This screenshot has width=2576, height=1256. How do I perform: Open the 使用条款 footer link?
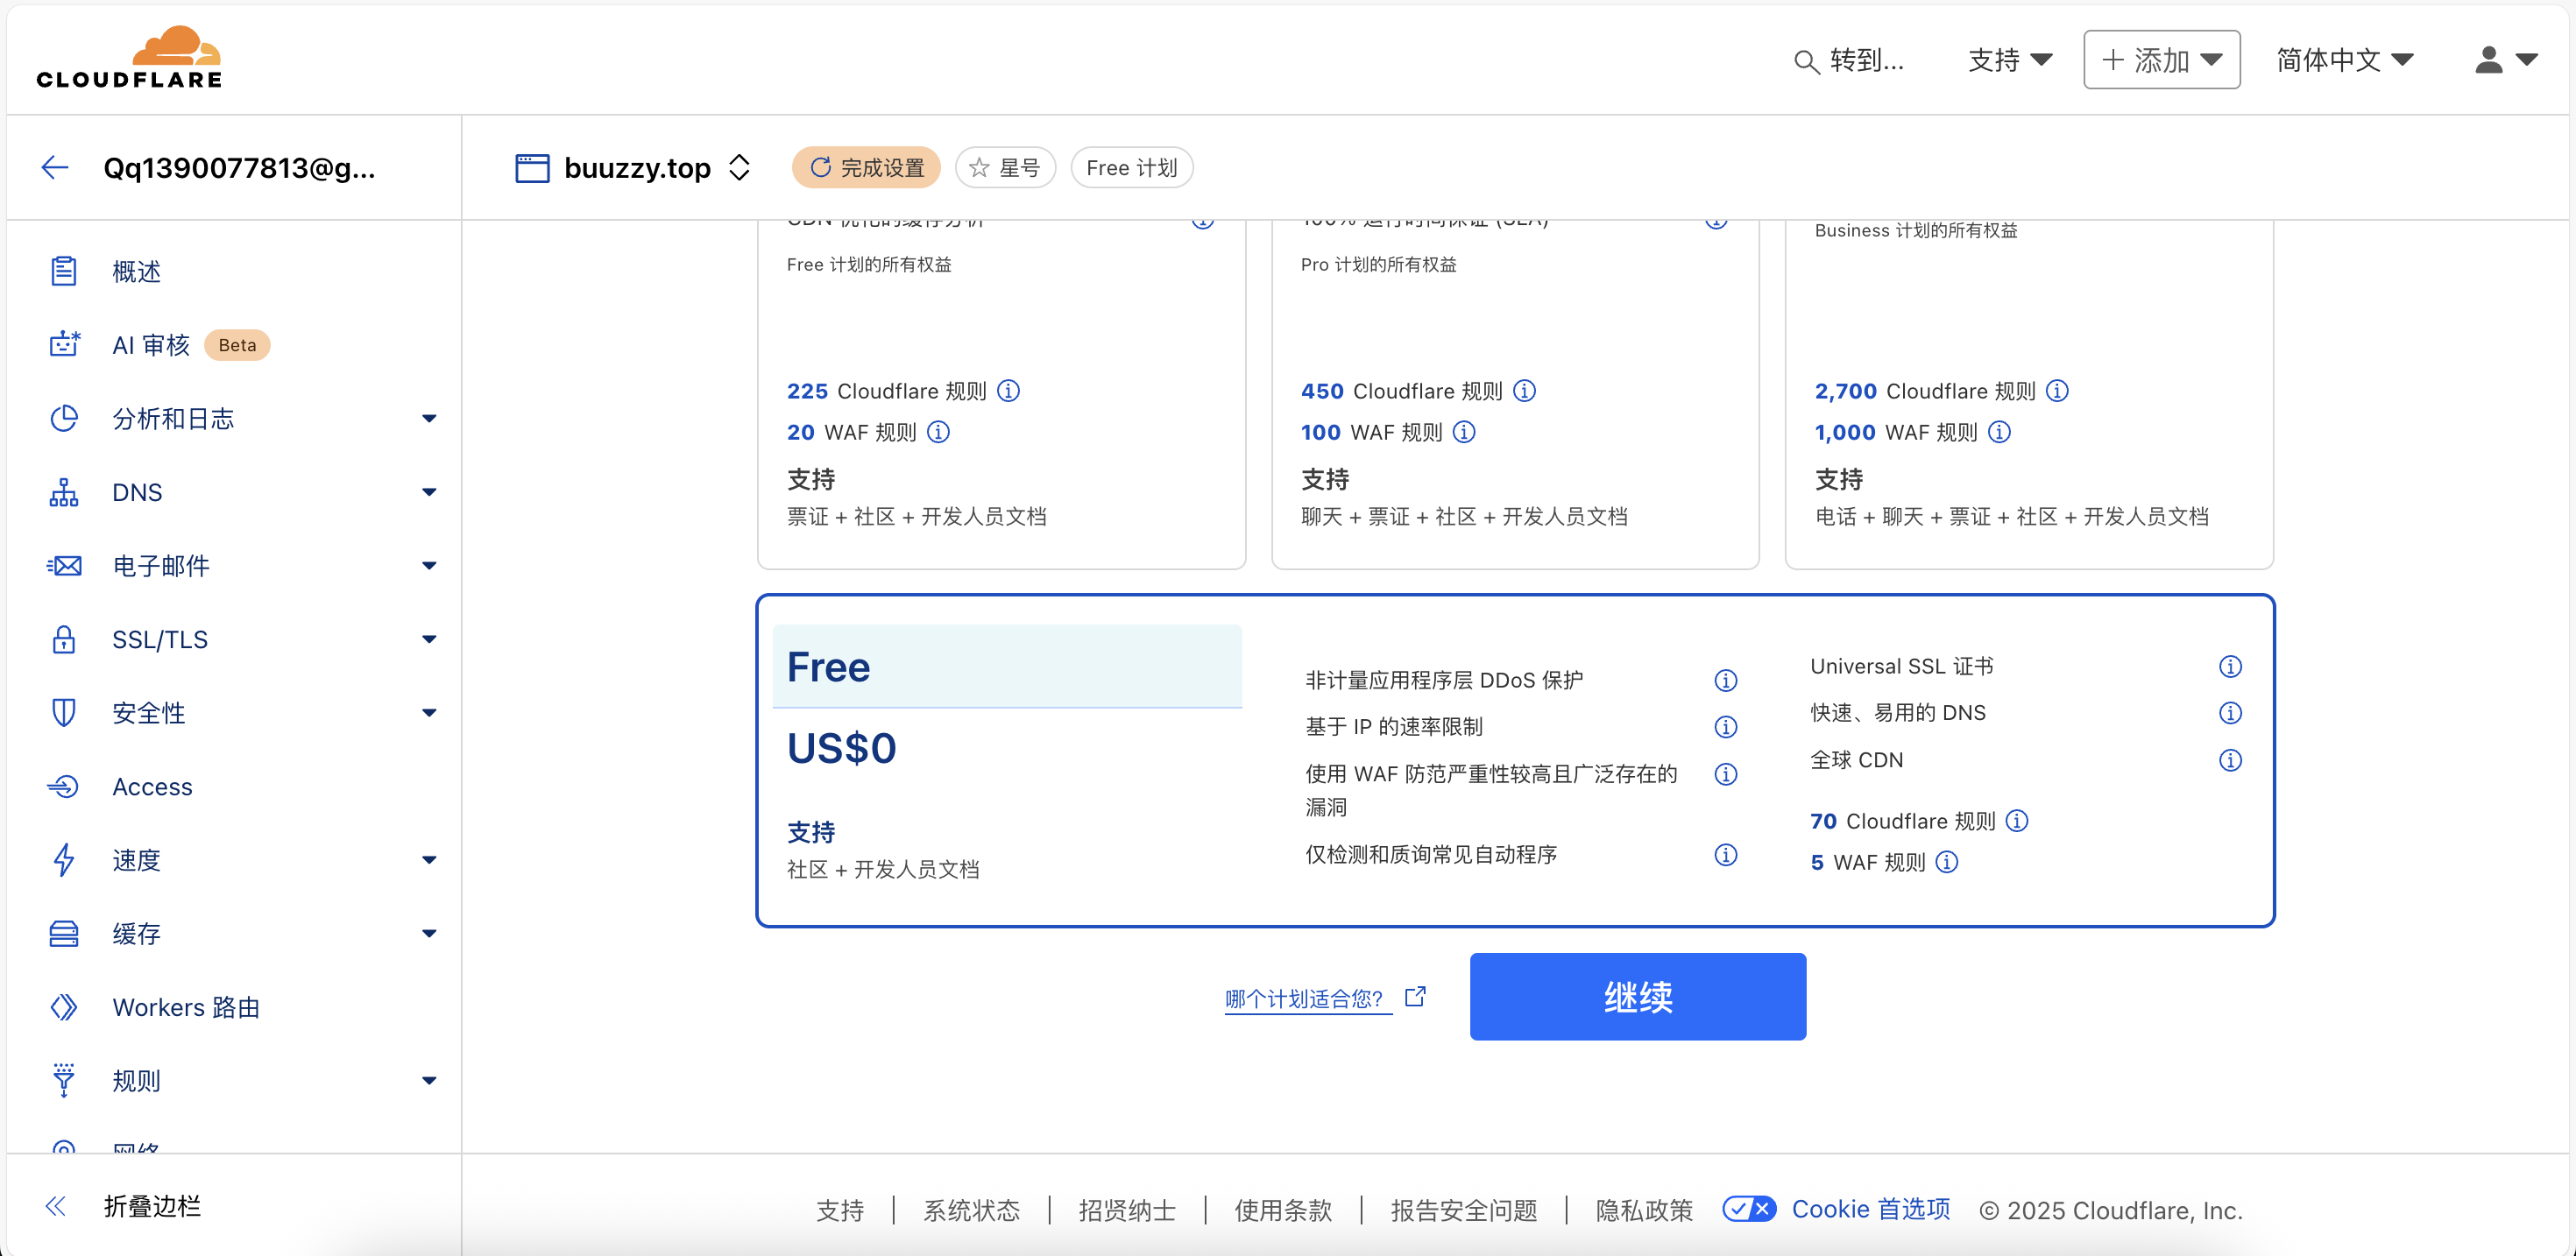[x=1283, y=1210]
